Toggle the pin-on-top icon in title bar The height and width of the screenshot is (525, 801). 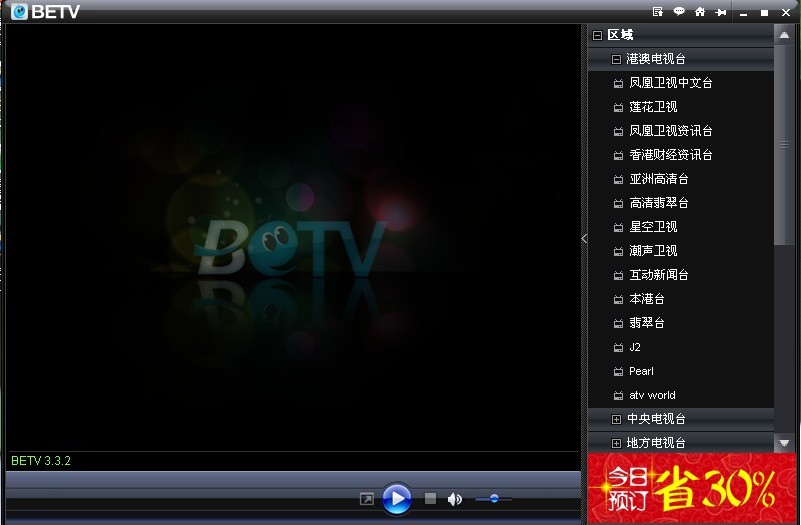pos(720,12)
